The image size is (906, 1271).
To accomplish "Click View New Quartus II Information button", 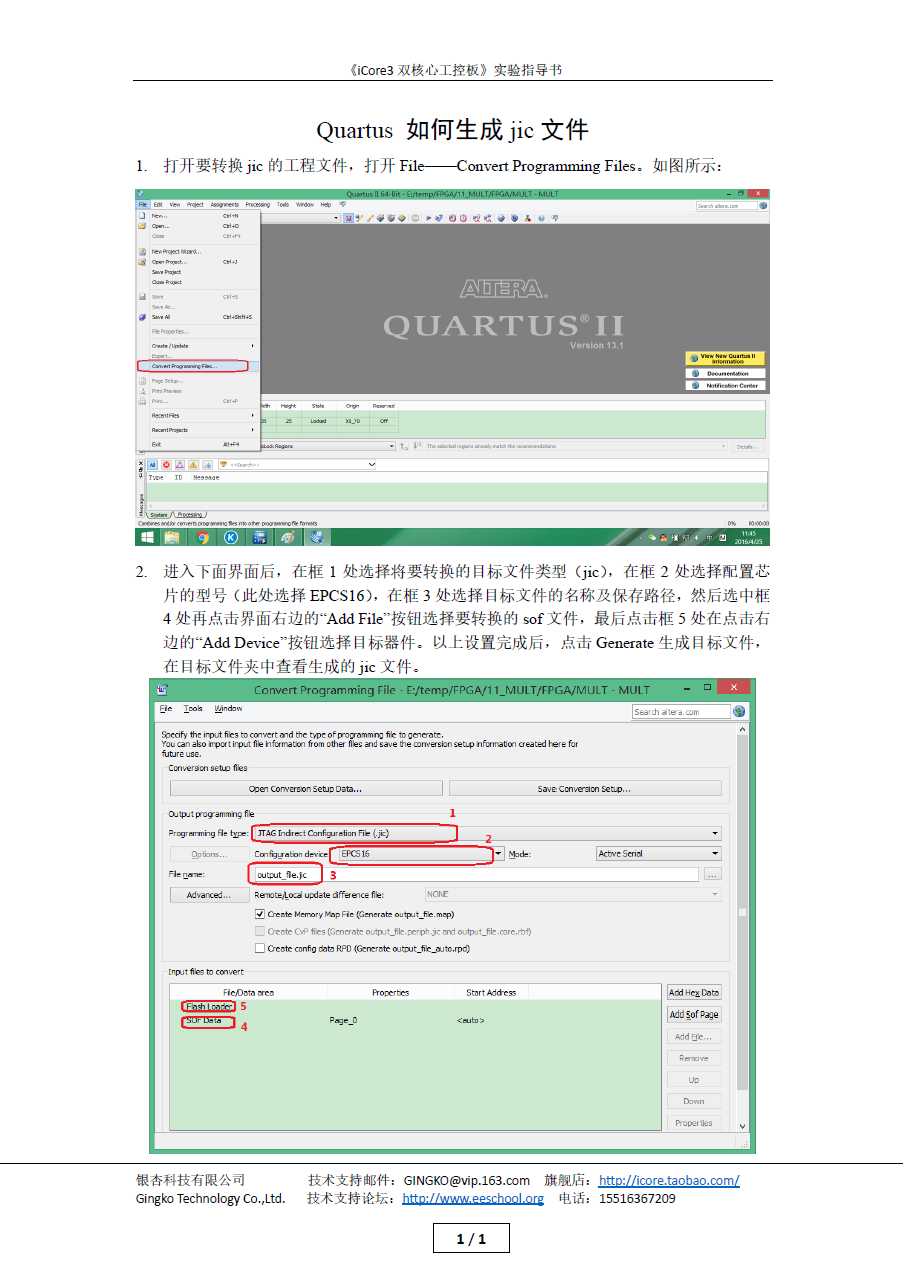I will click(x=725, y=358).
